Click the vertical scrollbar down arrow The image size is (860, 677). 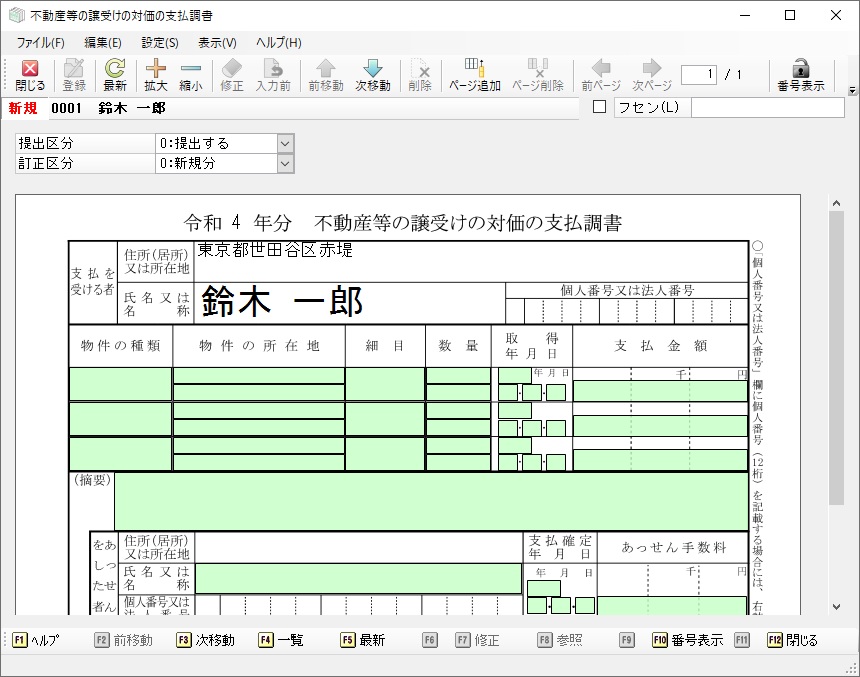point(836,606)
